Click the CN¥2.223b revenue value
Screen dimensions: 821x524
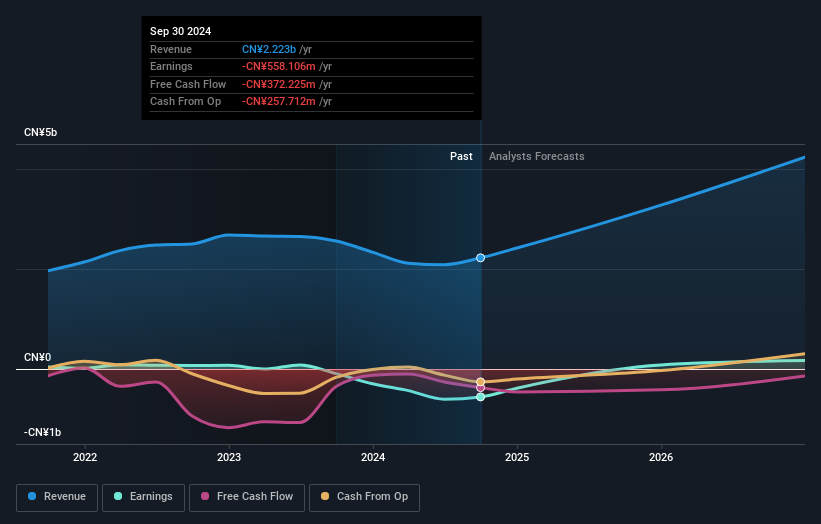tap(269, 49)
